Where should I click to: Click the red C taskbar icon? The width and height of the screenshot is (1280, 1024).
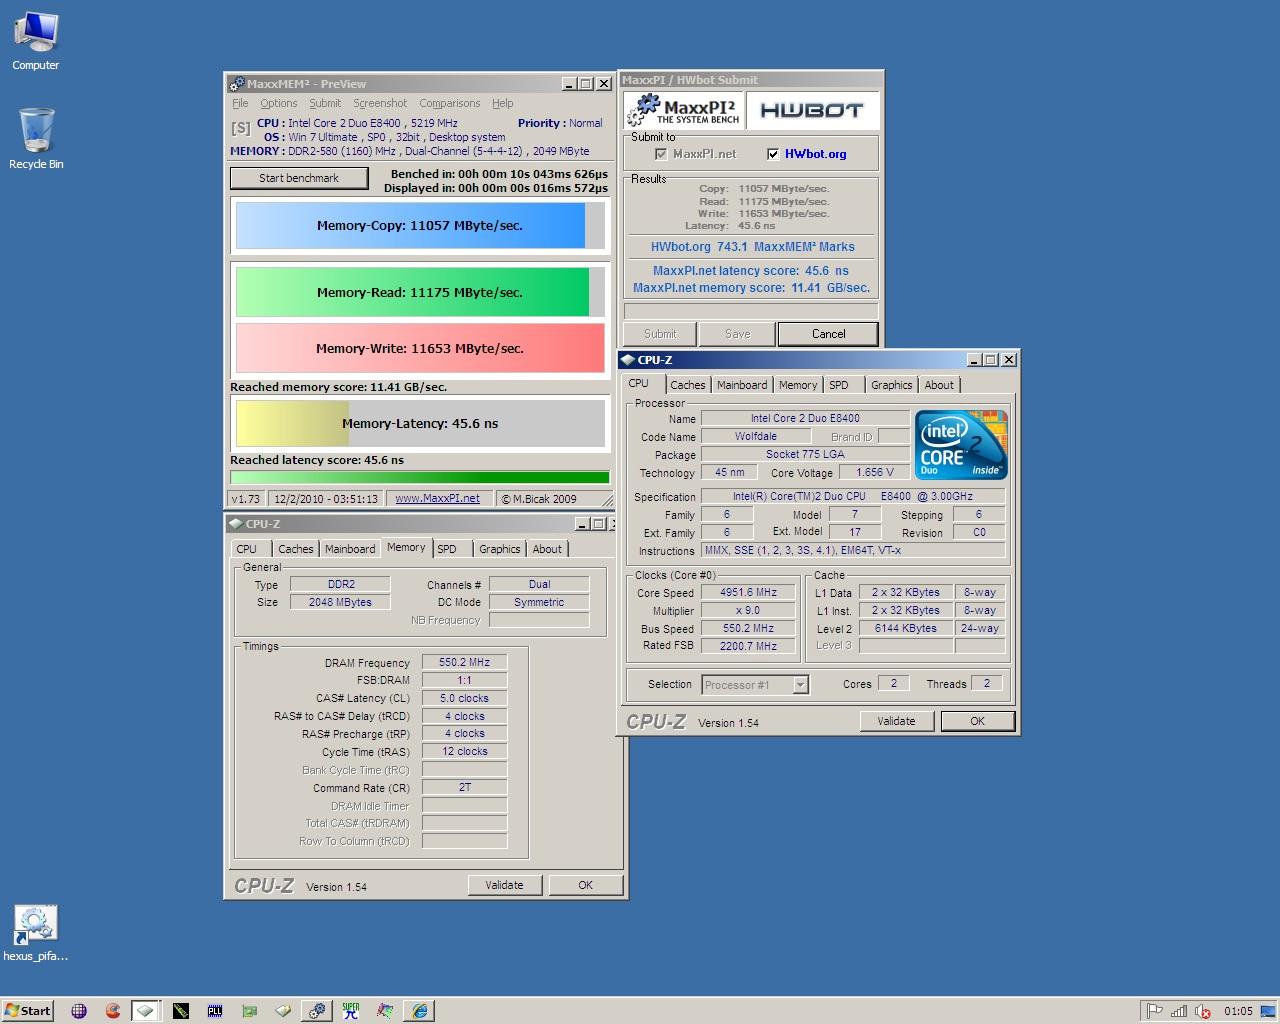(x=113, y=1011)
